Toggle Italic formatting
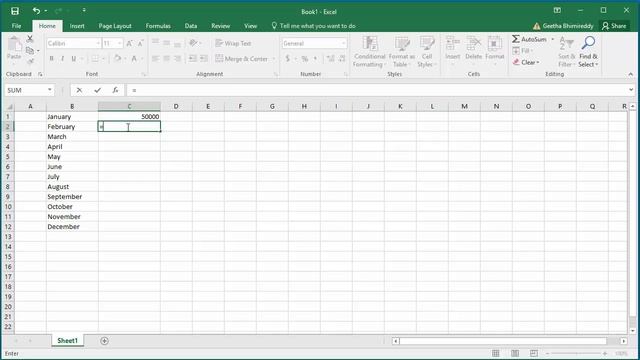This screenshot has height=360, width=640. click(62, 59)
